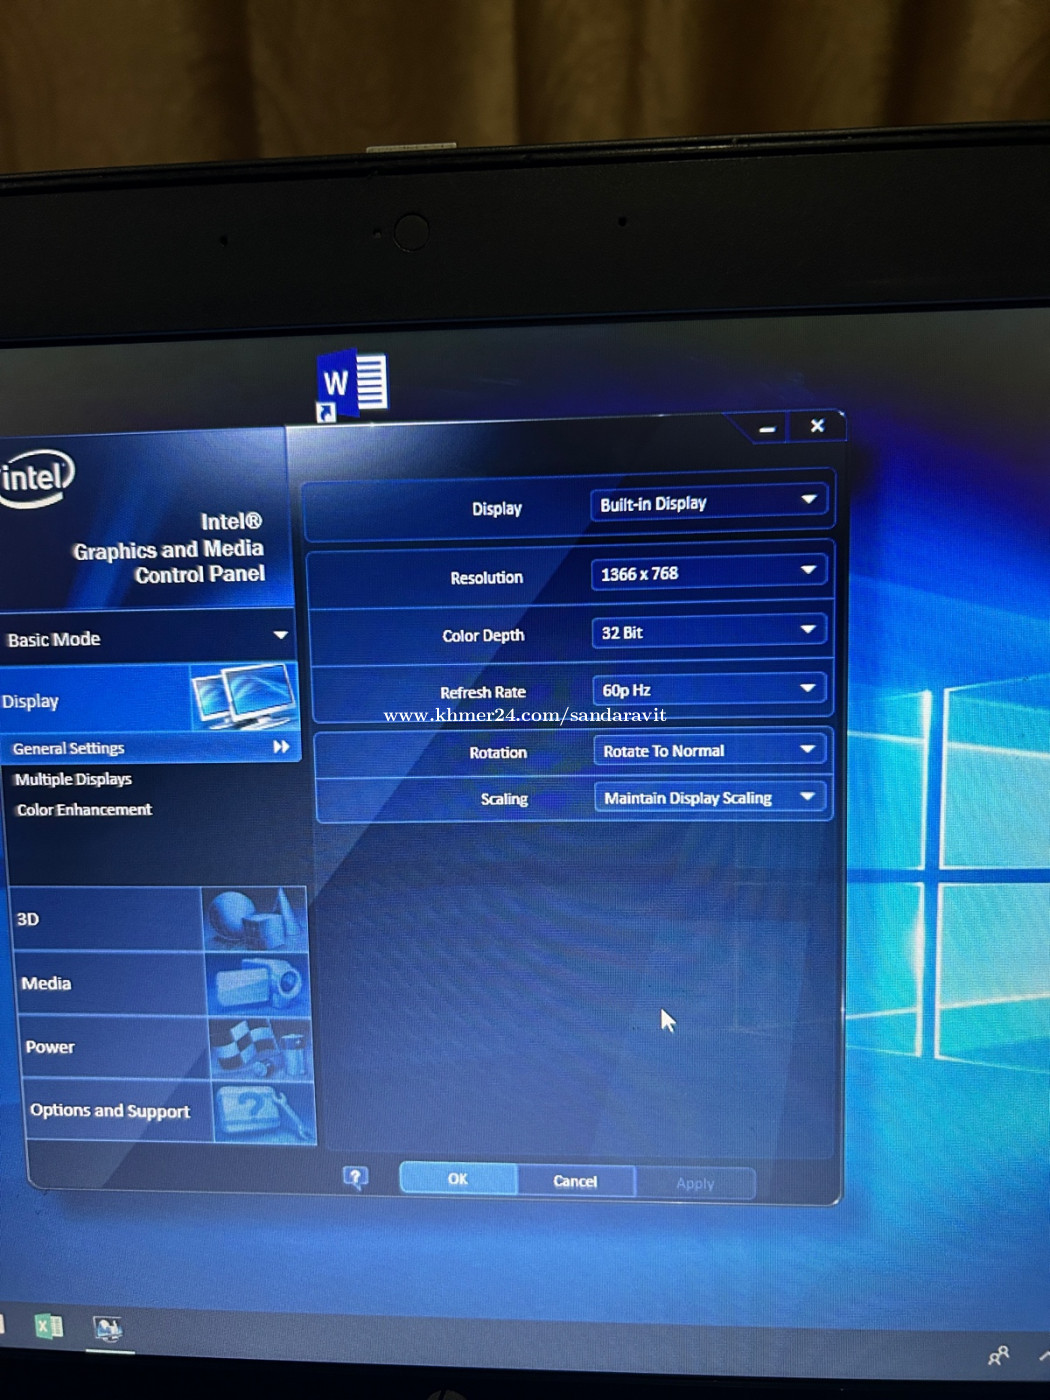
Task: Click the General Settings double-arrow icon
Action: tap(281, 747)
